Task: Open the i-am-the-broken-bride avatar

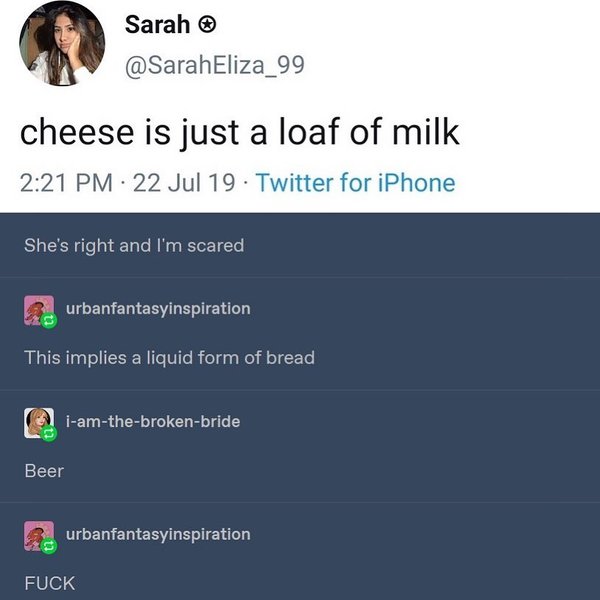Action: 36,421
